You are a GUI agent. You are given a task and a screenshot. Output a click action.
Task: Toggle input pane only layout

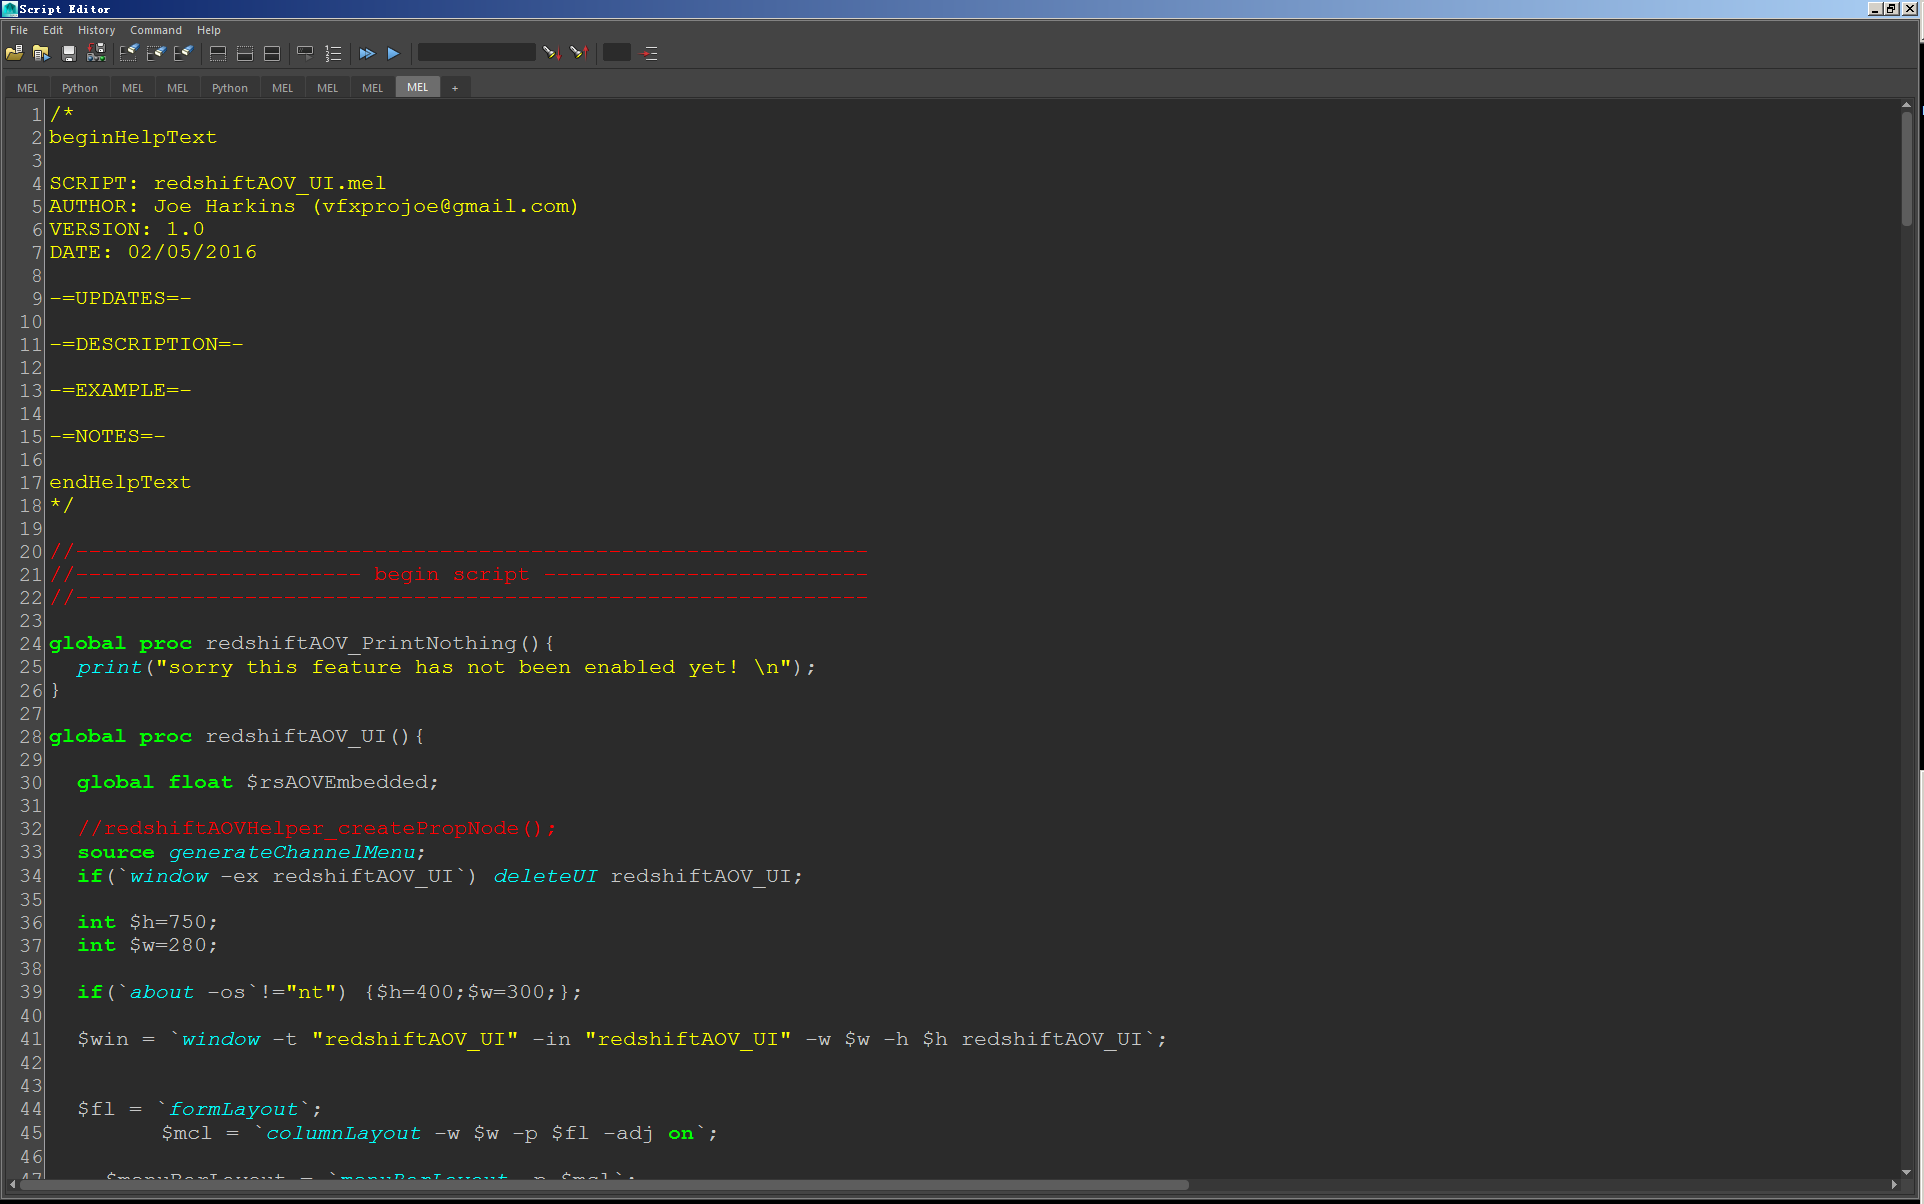click(x=244, y=53)
